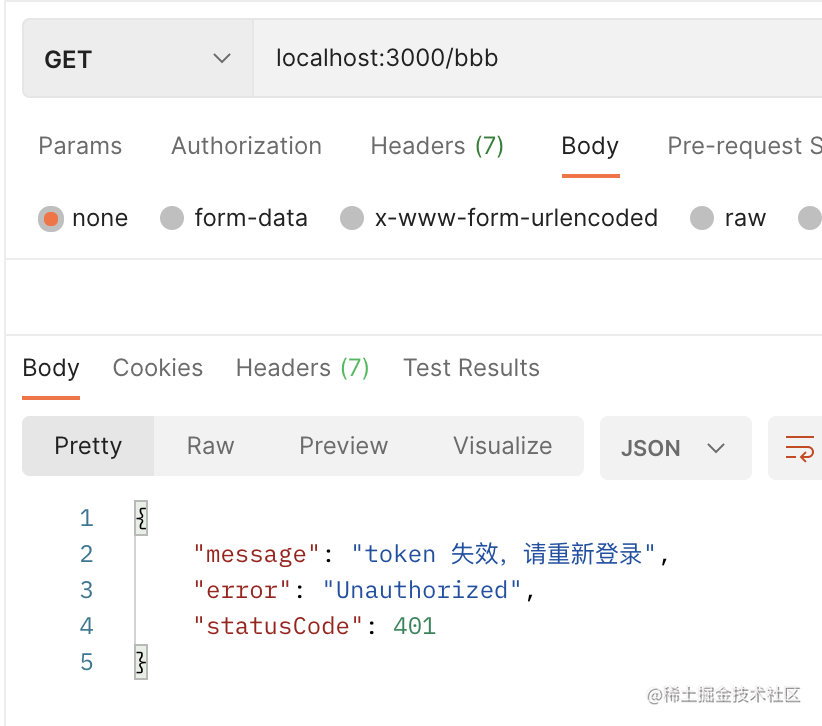822x726 pixels.
Task: Select the Visualize view button
Action: click(502, 446)
